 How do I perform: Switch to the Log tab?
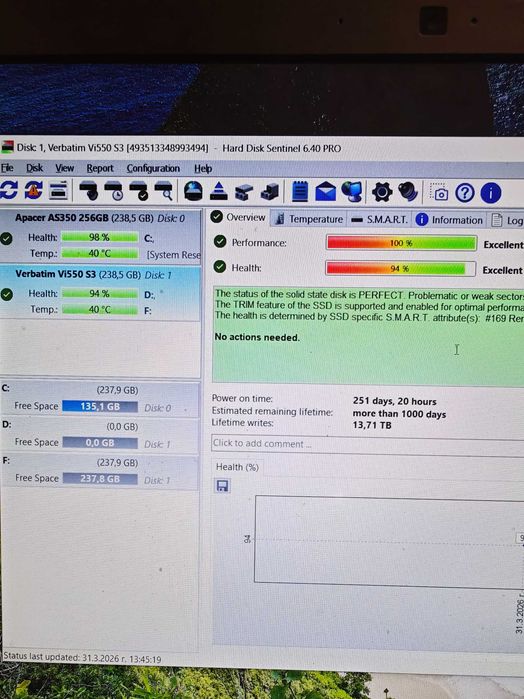point(506,220)
